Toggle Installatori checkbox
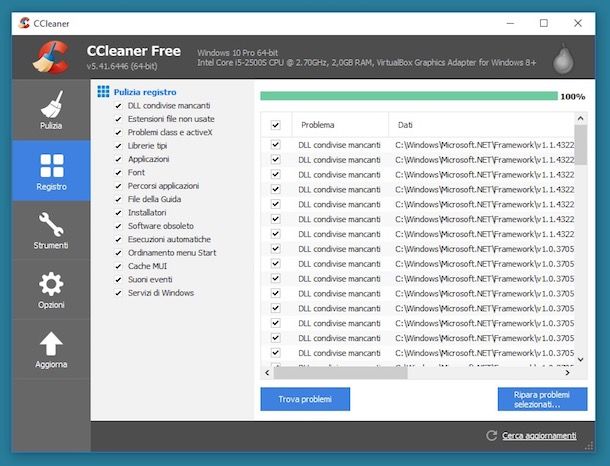 [118, 213]
